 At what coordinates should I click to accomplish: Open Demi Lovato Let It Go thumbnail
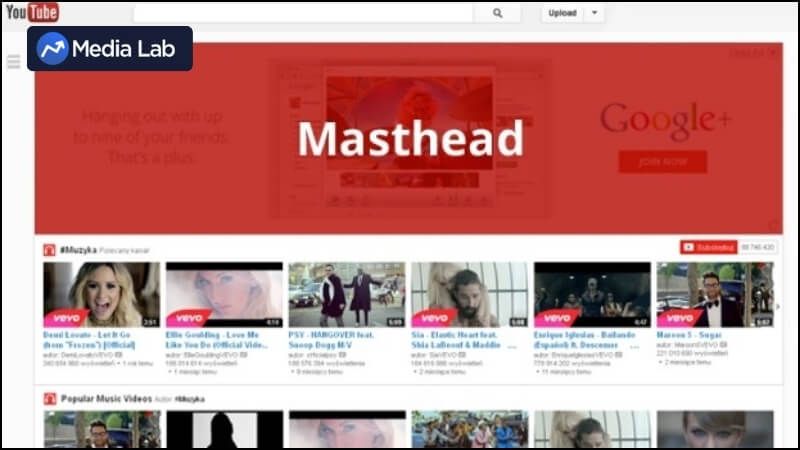pyautogui.click(x=102, y=295)
